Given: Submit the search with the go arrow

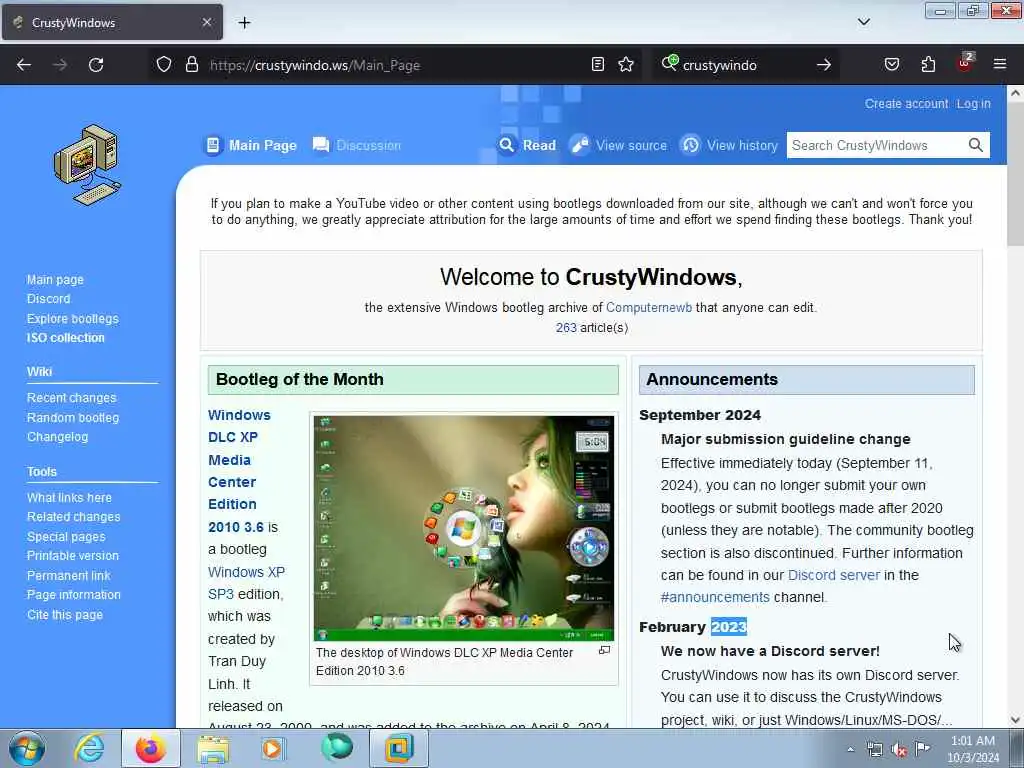Looking at the screenshot, I should [824, 65].
